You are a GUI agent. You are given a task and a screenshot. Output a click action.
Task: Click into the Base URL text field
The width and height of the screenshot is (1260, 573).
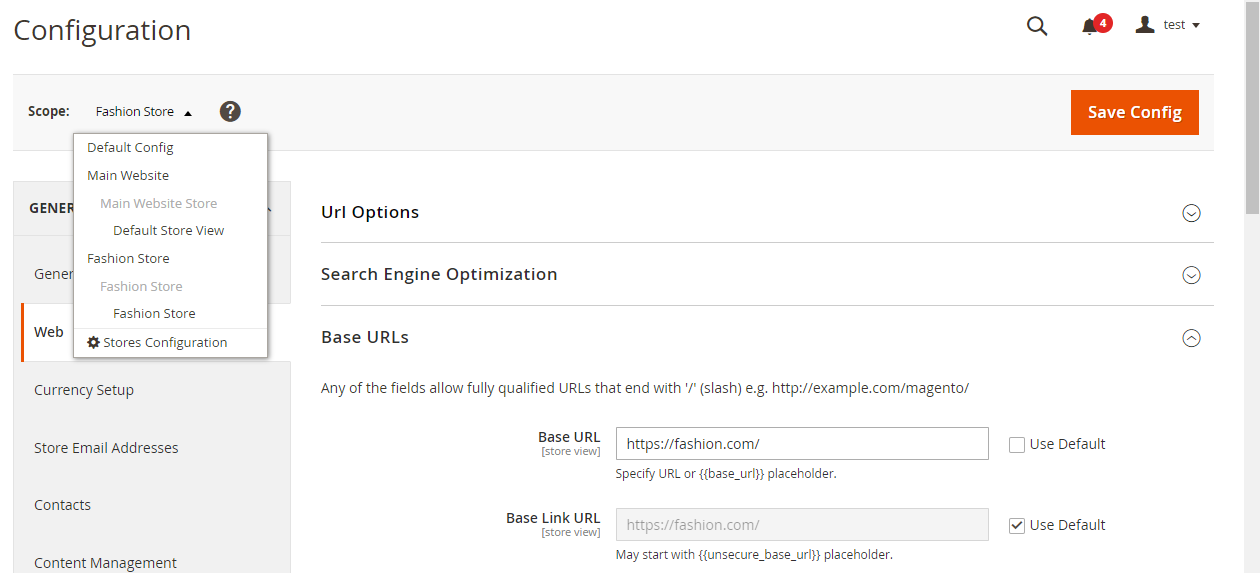[x=802, y=444]
